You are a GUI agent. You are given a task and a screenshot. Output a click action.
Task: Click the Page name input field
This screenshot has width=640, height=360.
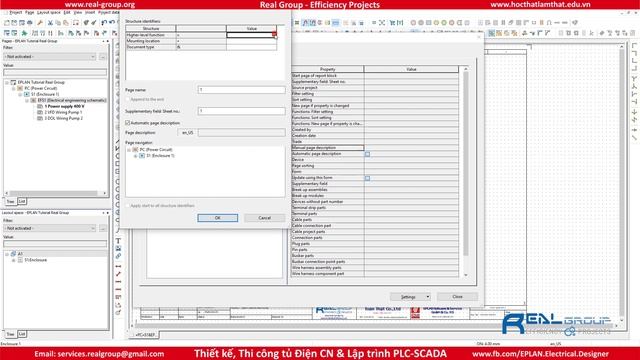coord(242,90)
